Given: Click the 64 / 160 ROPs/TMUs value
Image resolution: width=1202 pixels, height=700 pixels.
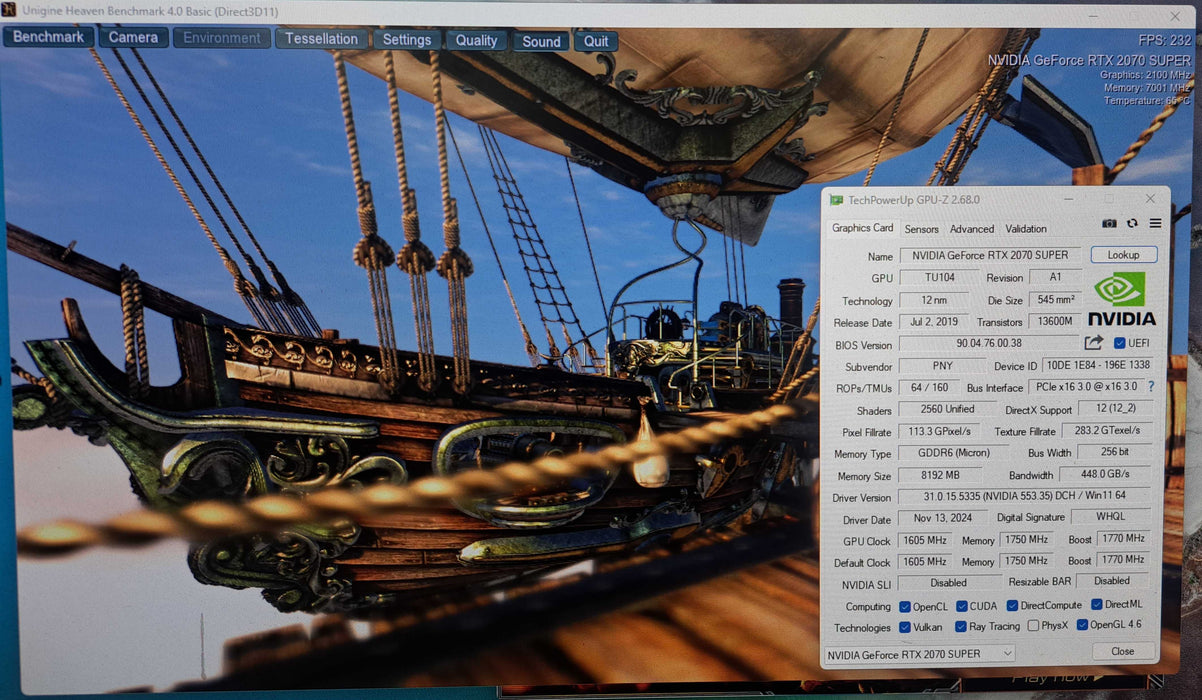Looking at the screenshot, I should coord(929,387).
